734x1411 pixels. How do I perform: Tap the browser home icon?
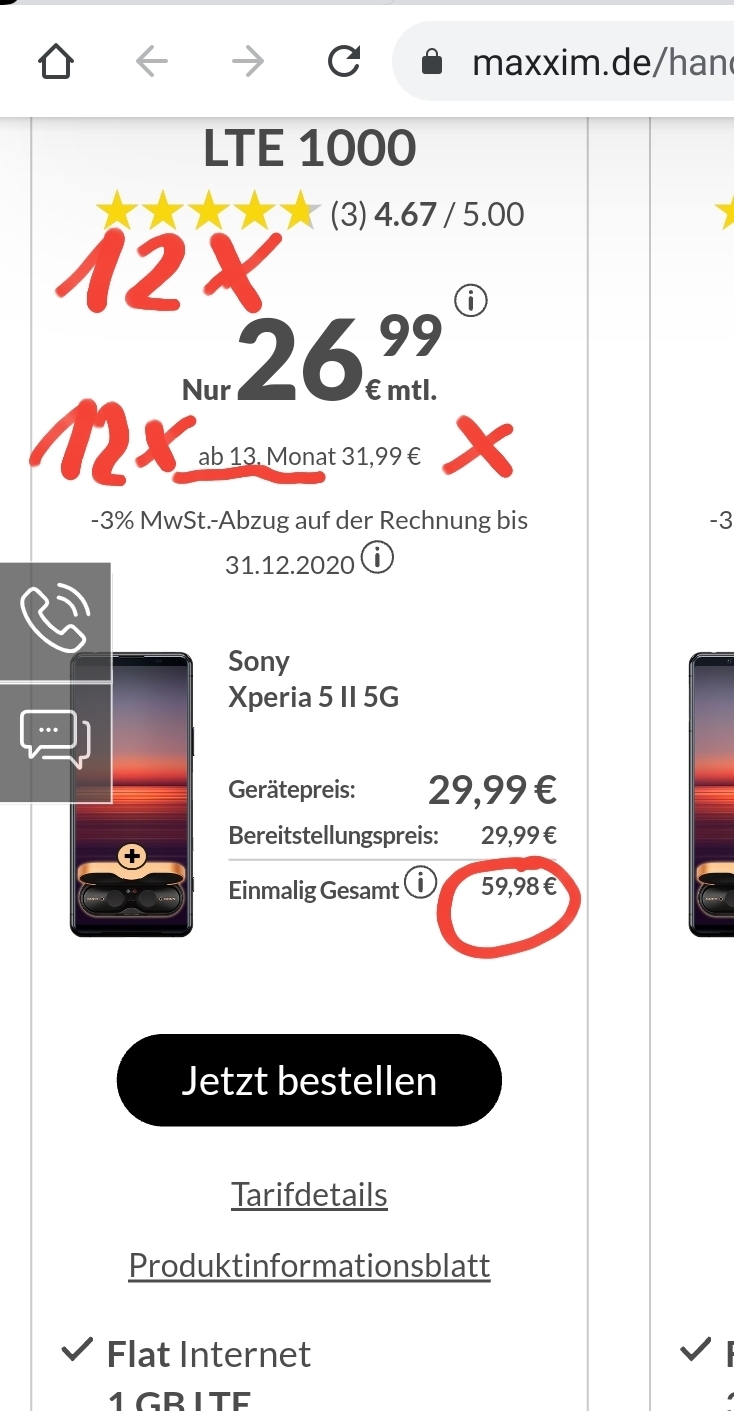click(56, 63)
